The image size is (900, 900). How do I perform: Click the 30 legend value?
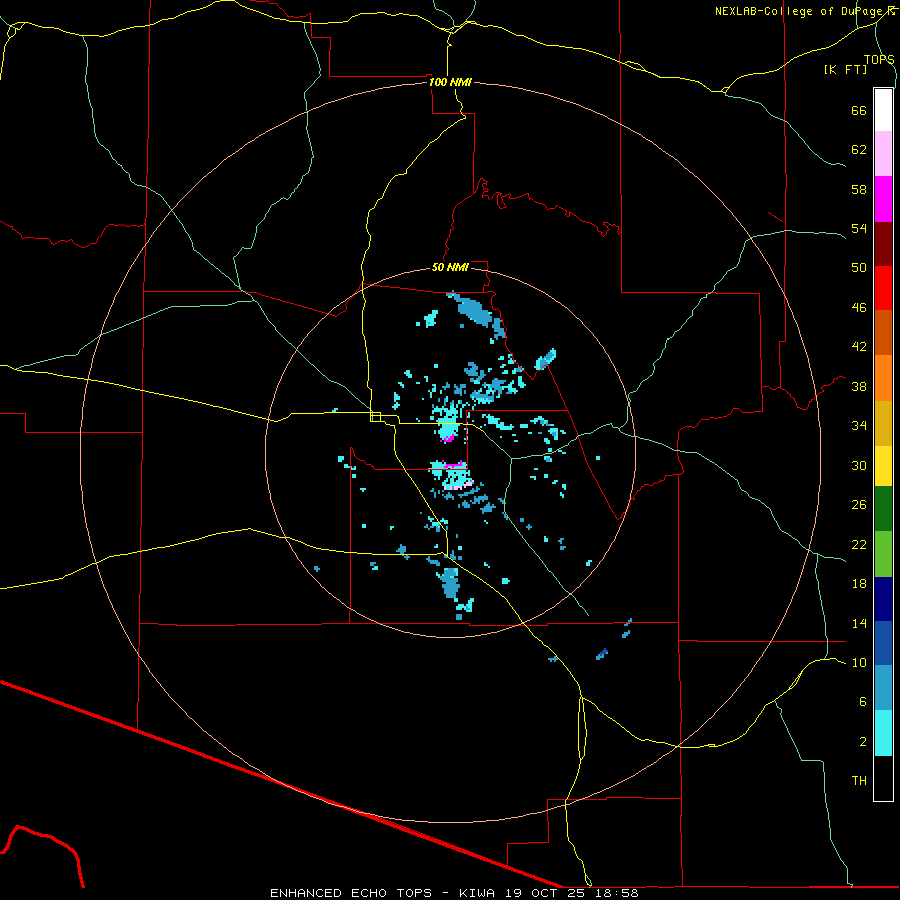tap(859, 465)
